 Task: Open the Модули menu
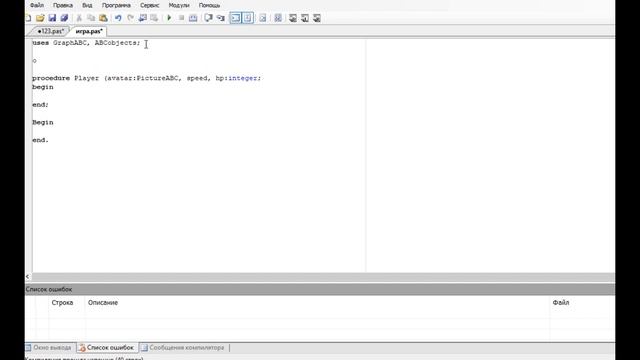179,5
